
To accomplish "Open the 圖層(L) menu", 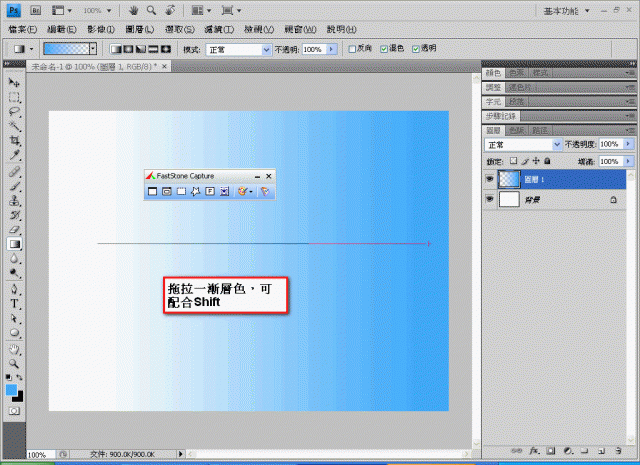I will [140, 29].
